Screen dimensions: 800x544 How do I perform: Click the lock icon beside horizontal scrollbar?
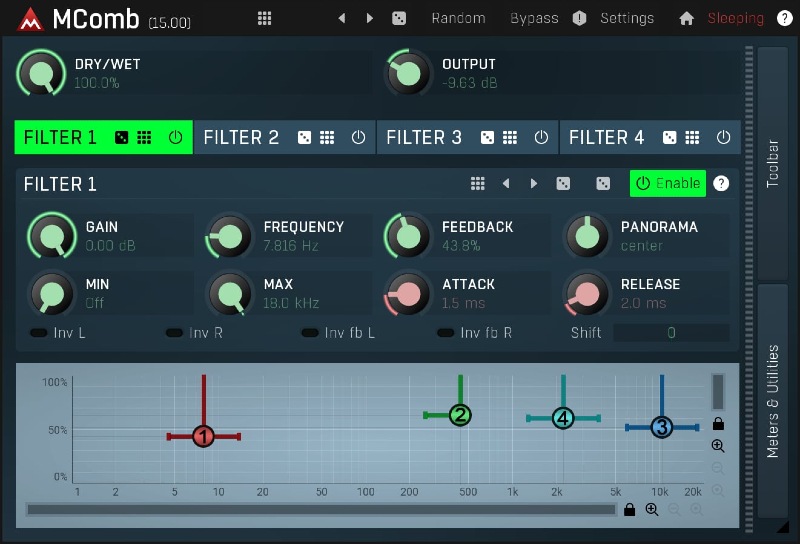pos(629,510)
